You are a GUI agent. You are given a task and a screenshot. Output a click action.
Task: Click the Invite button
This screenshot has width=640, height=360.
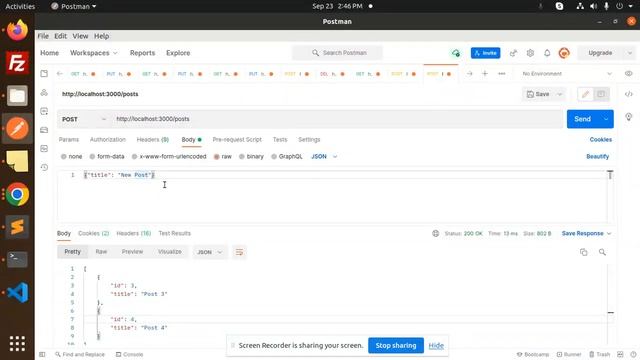point(485,53)
